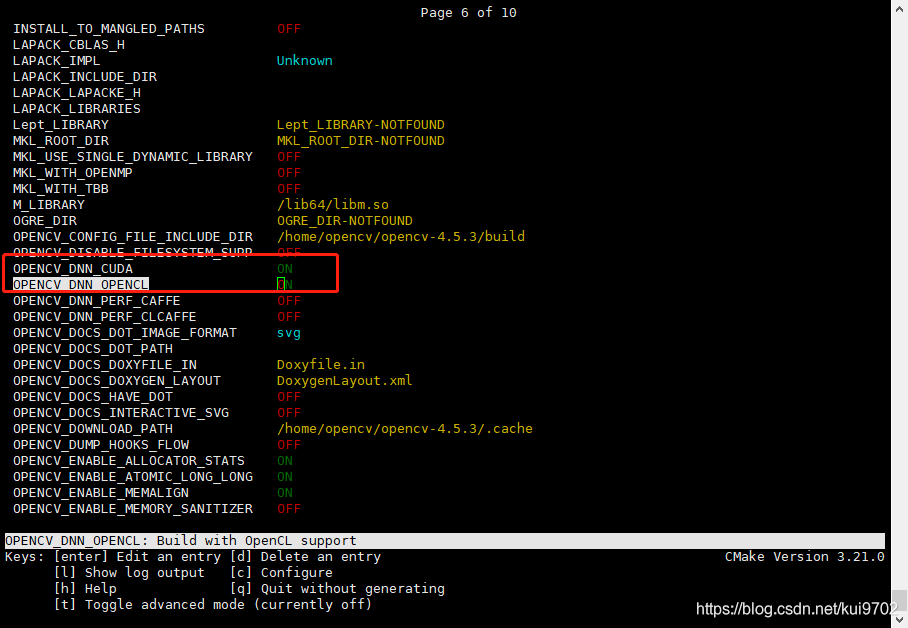Toggle ON value of OPENCV_ENABLE_MEMALIGN
The height and width of the screenshot is (628, 908).
click(x=285, y=493)
